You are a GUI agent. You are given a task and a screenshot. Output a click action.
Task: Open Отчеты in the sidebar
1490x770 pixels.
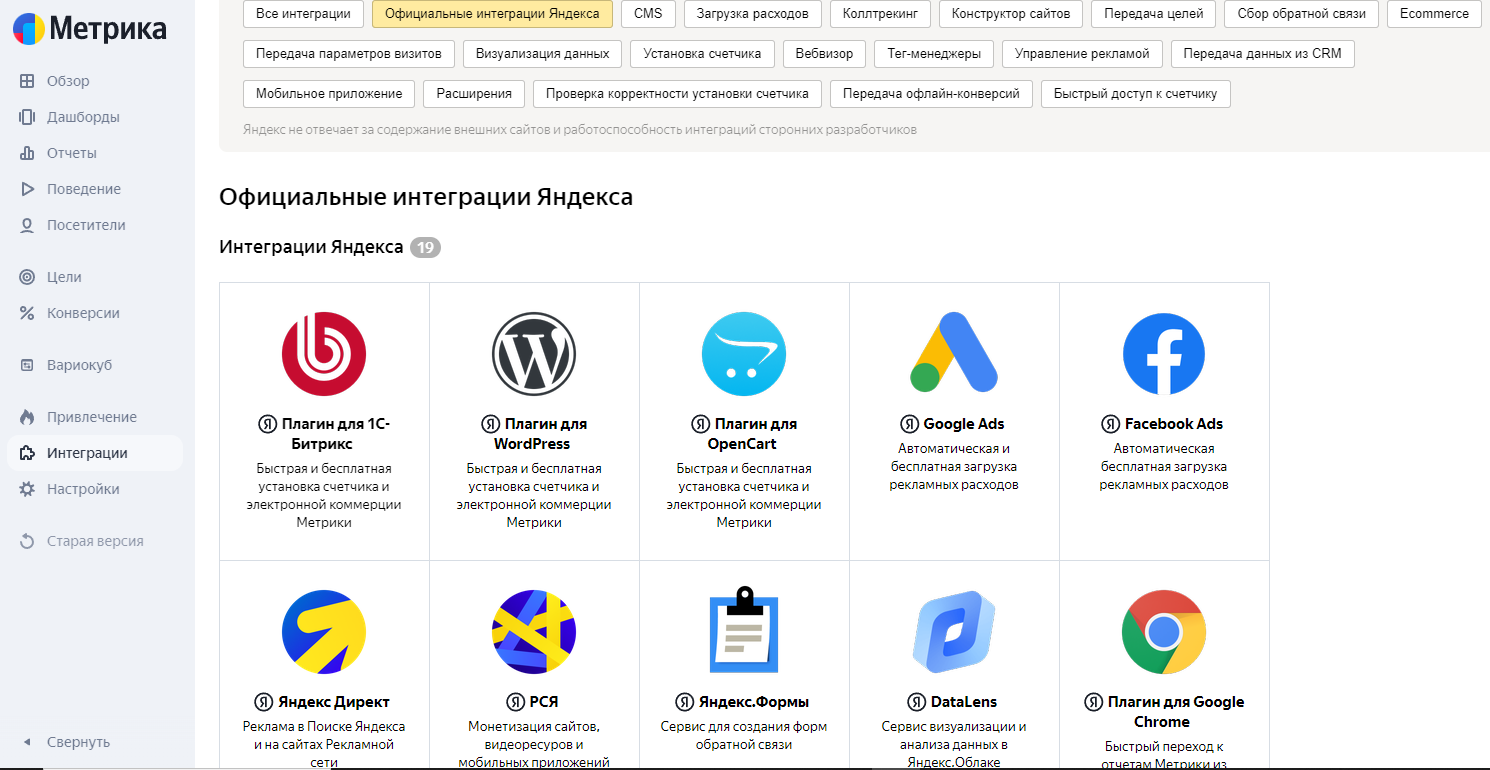71,153
